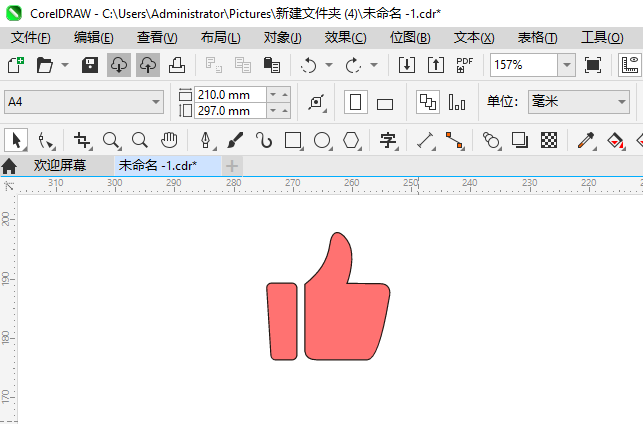Image resolution: width=643 pixels, height=424 pixels.
Task: Select the Rectangle tool
Action: (294, 141)
